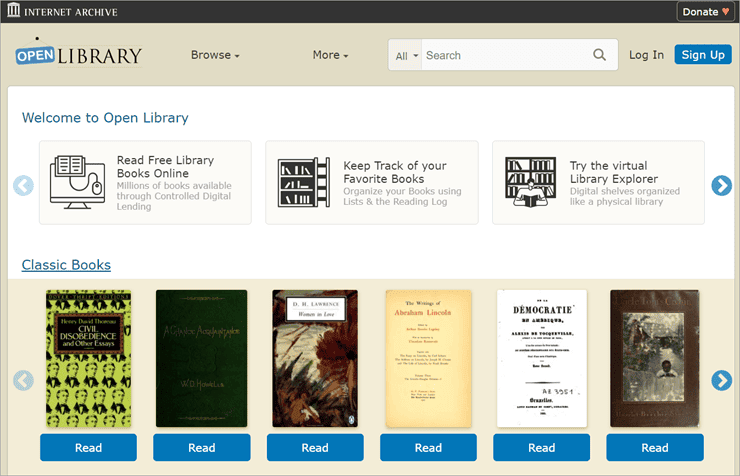740x476 pixels.
Task: Click the Open Library logo
Action: coord(78,53)
